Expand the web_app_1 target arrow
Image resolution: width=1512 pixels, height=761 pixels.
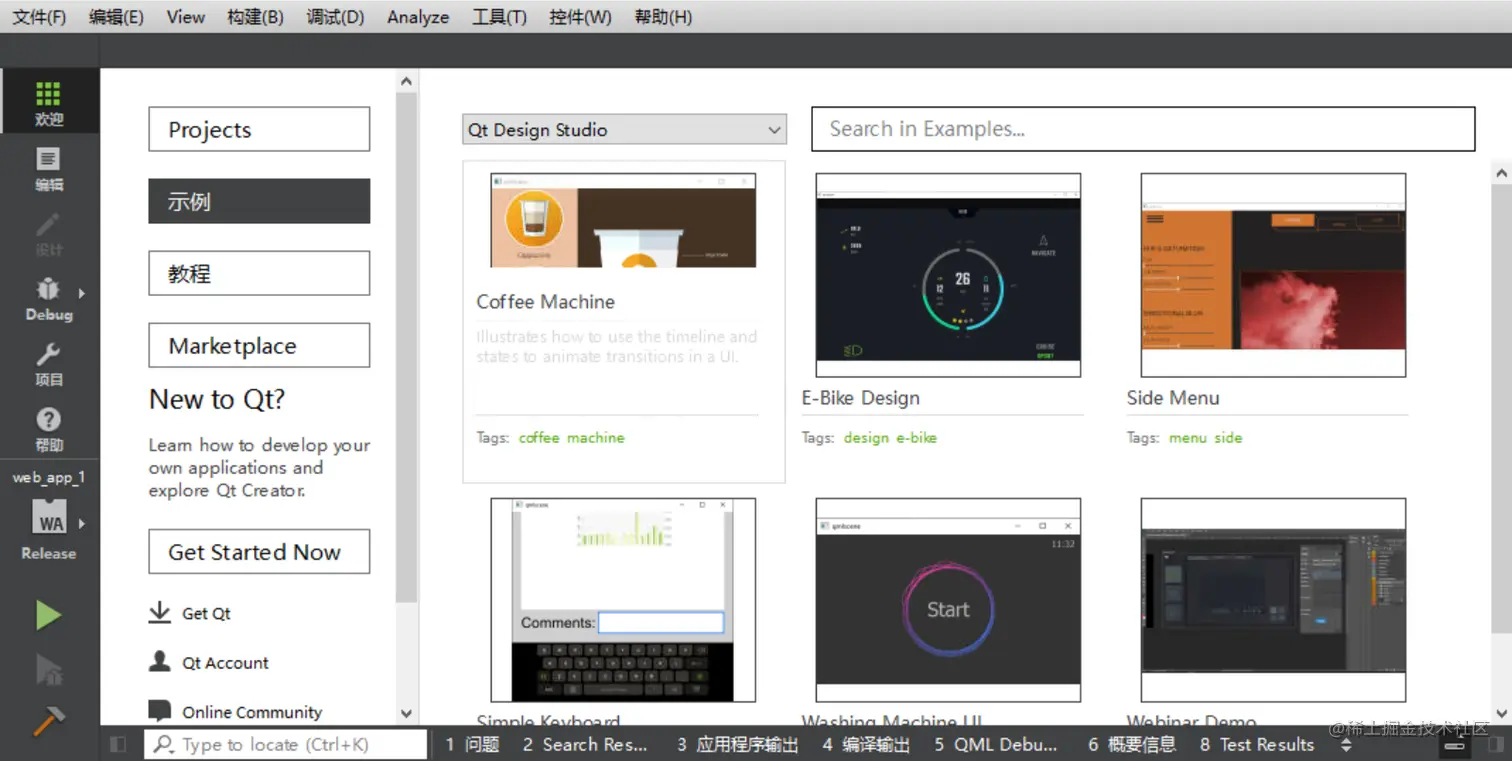pyautogui.click(x=82, y=523)
